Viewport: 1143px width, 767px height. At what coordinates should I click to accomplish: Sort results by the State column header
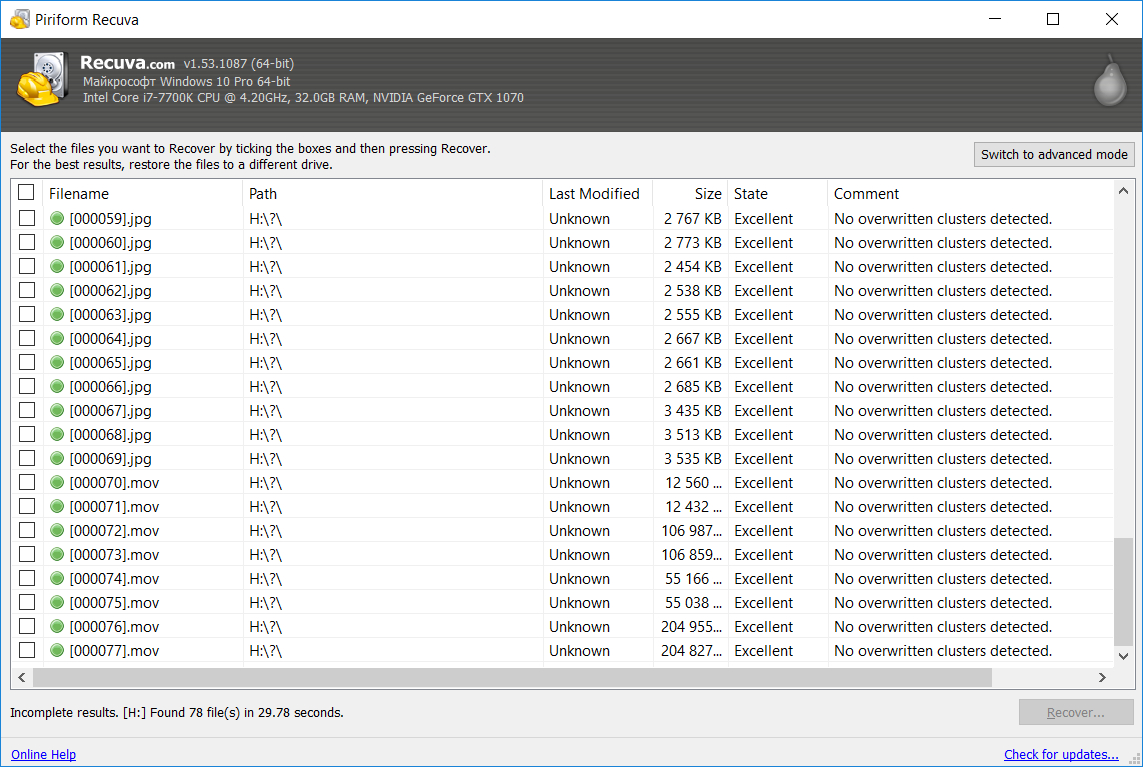click(x=777, y=194)
